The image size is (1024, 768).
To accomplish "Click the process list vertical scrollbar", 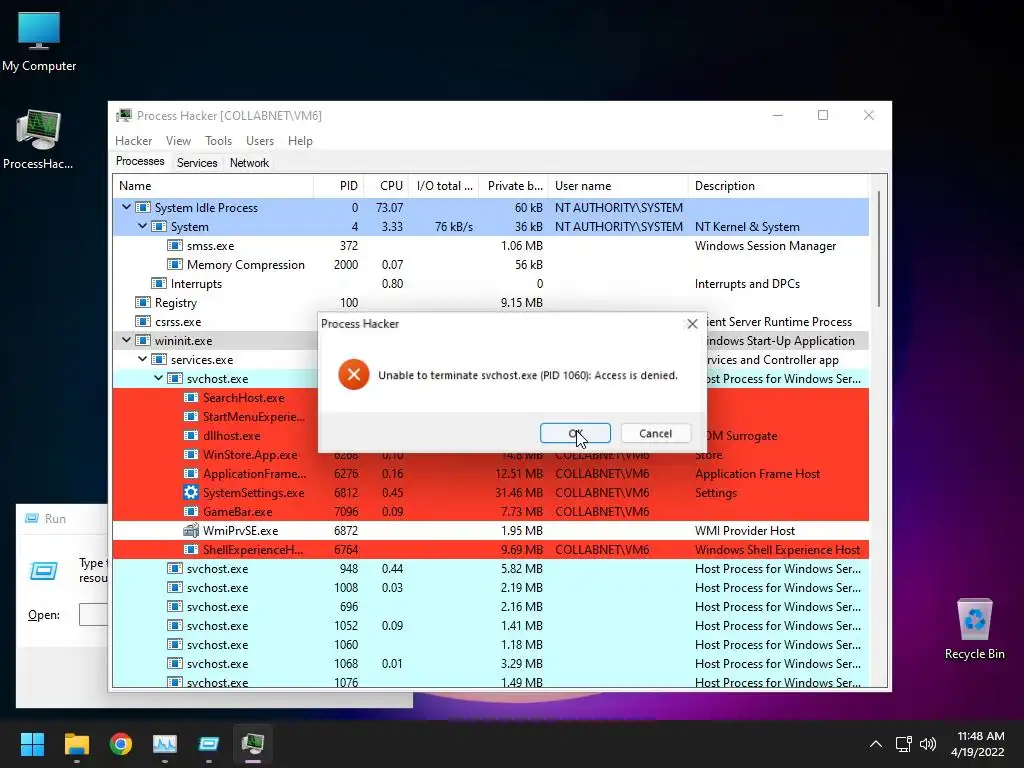I will pyautogui.click(x=879, y=248).
